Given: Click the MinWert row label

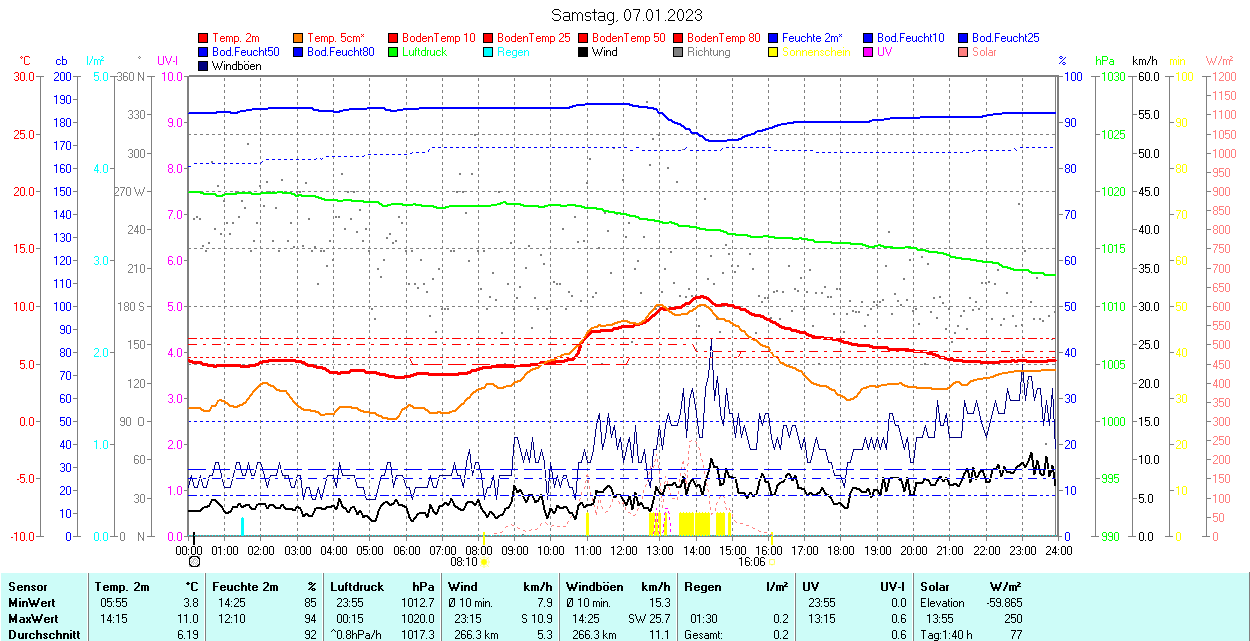Looking at the screenshot, I should [x=32, y=602].
